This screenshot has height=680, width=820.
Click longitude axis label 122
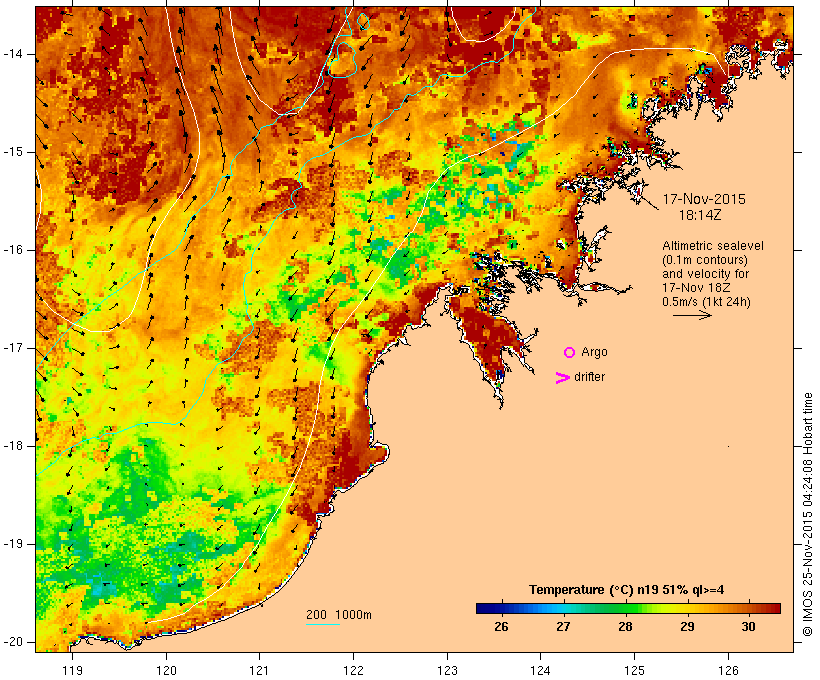click(354, 670)
